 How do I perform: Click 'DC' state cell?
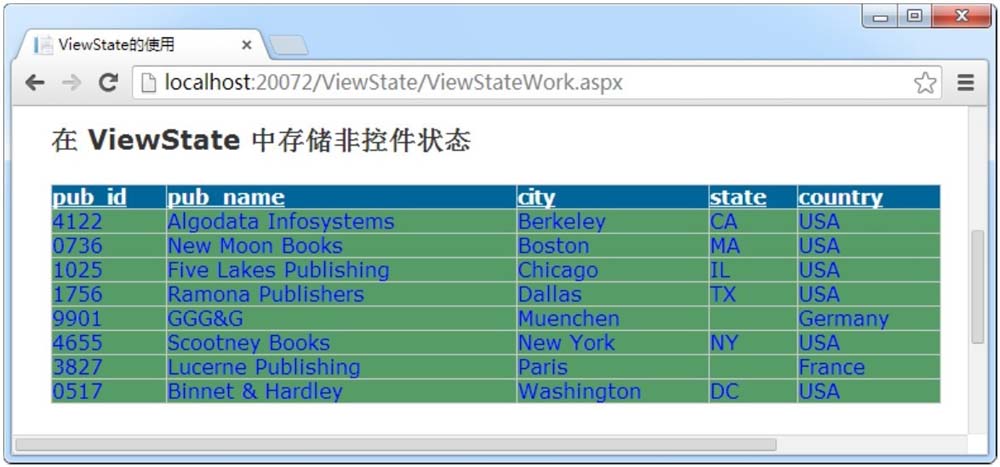[753, 391]
